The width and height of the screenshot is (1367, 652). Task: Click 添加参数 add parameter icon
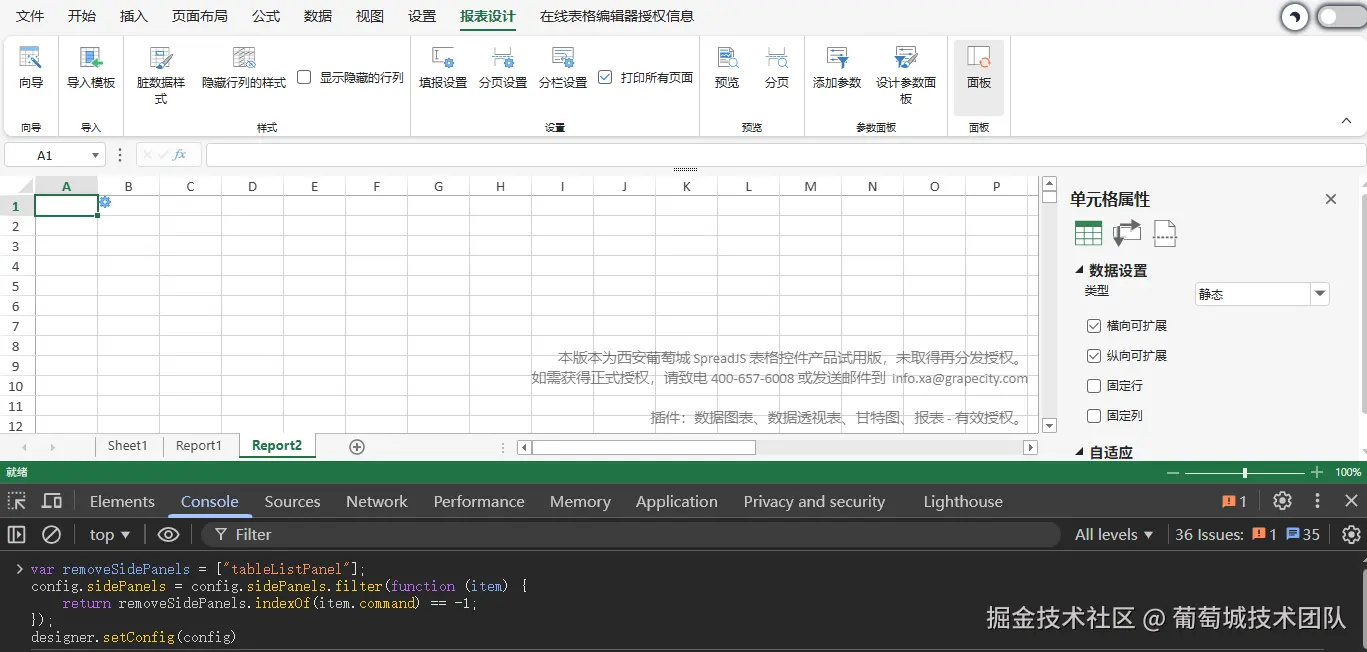pos(837,58)
